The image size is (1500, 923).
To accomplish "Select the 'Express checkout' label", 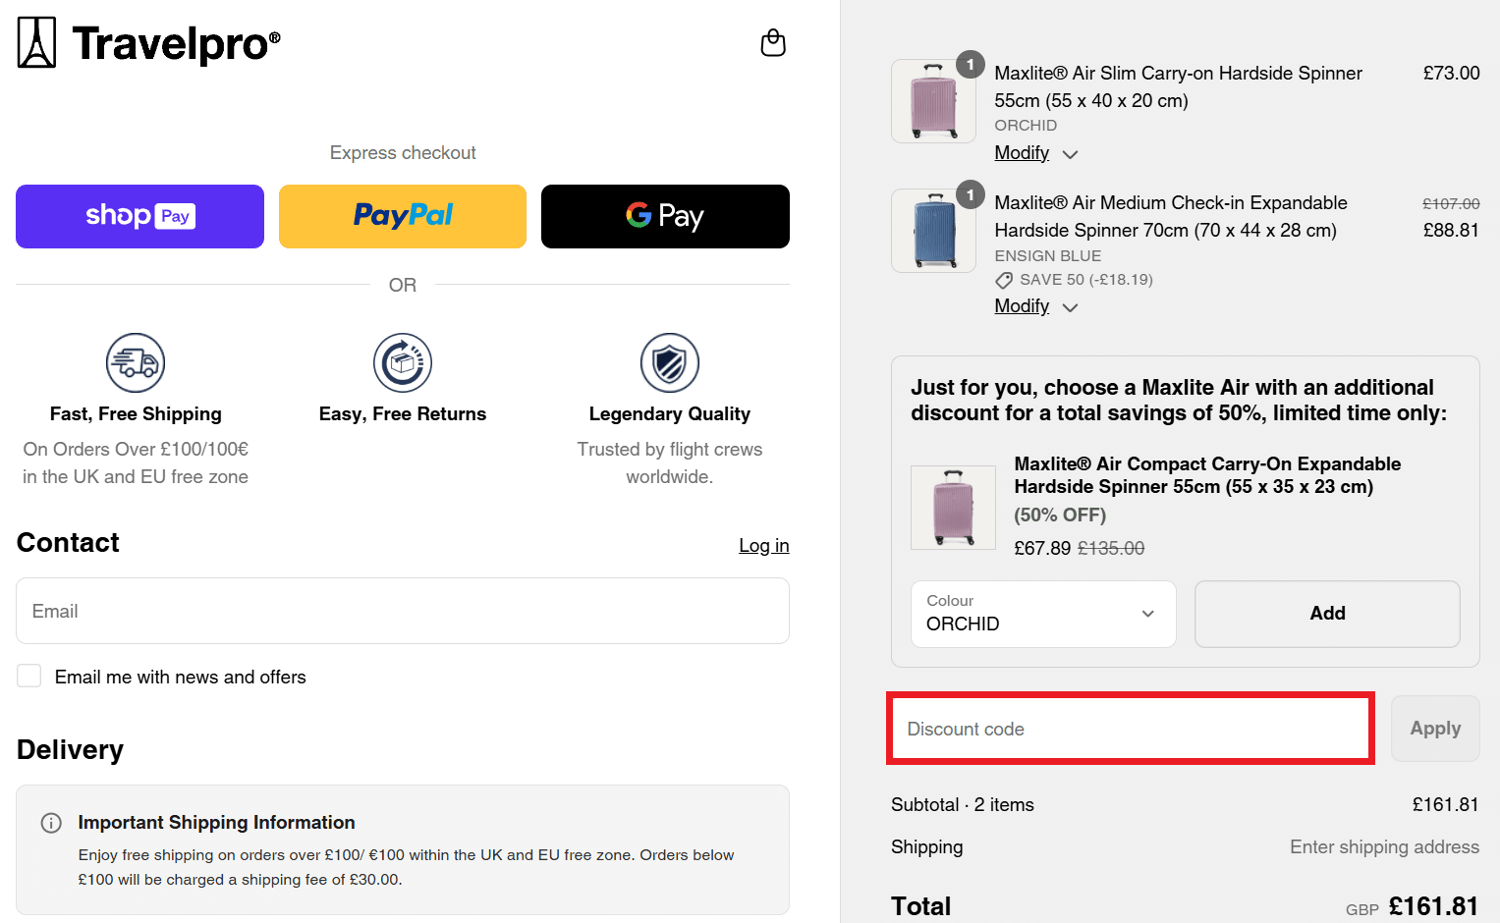I will pyautogui.click(x=402, y=152).
